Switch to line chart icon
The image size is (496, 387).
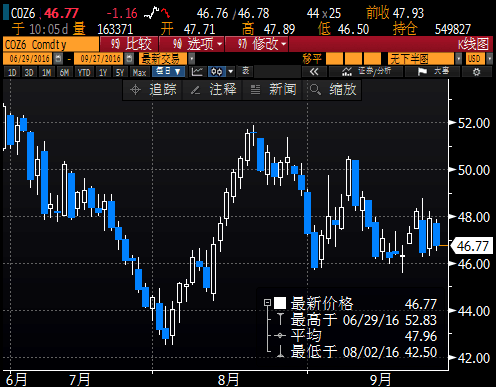(x=197, y=72)
